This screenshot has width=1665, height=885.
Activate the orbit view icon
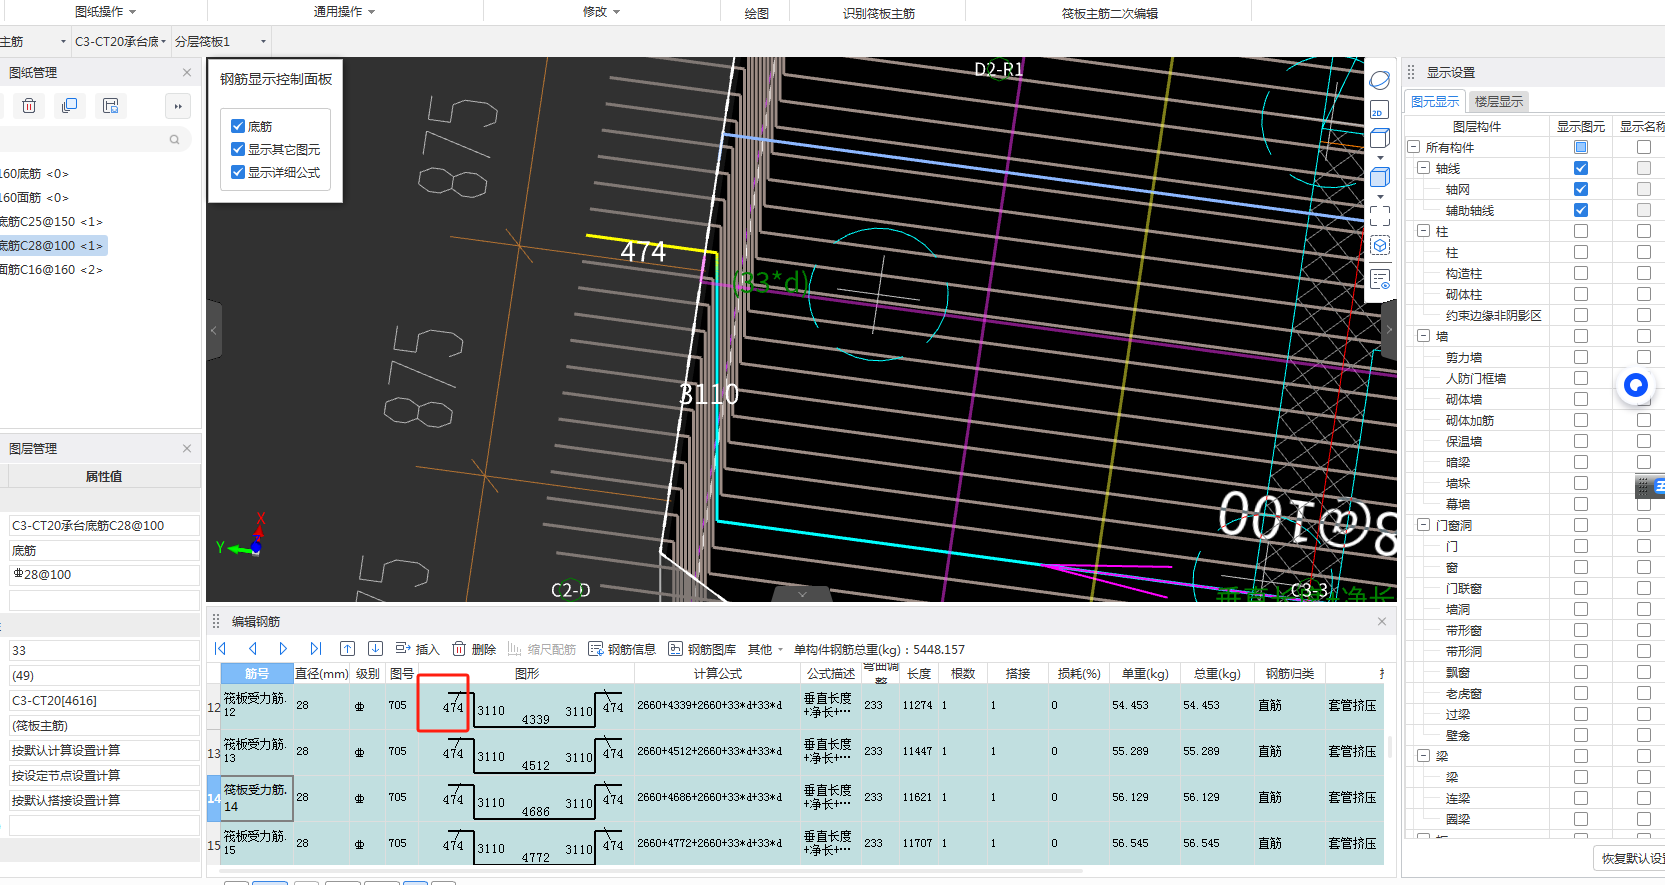1380,80
